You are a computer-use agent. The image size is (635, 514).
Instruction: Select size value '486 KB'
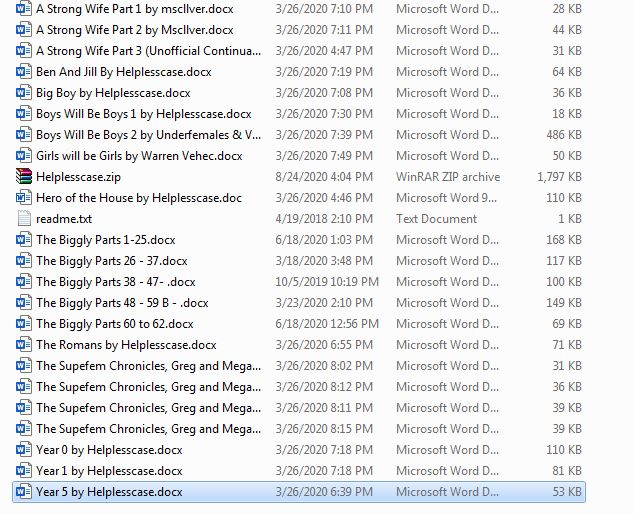pyautogui.click(x=564, y=135)
